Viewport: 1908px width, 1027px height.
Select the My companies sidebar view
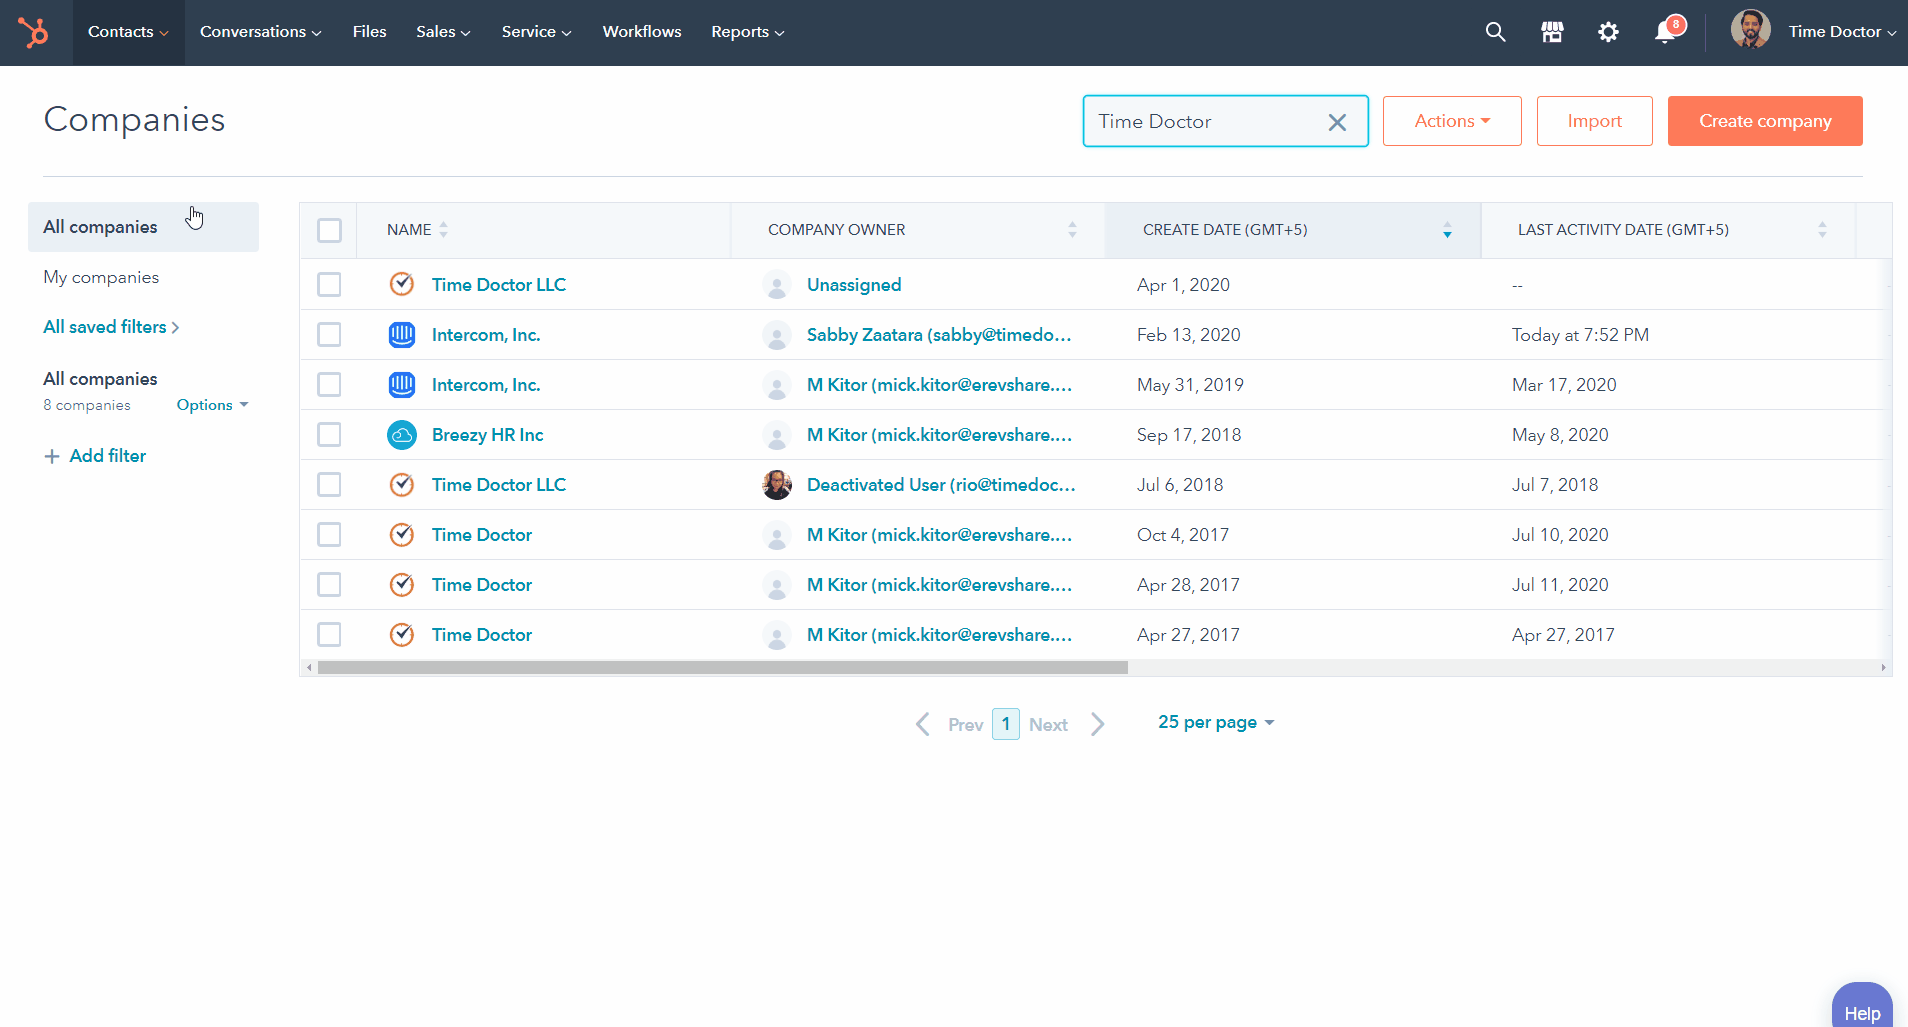coord(101,277)
